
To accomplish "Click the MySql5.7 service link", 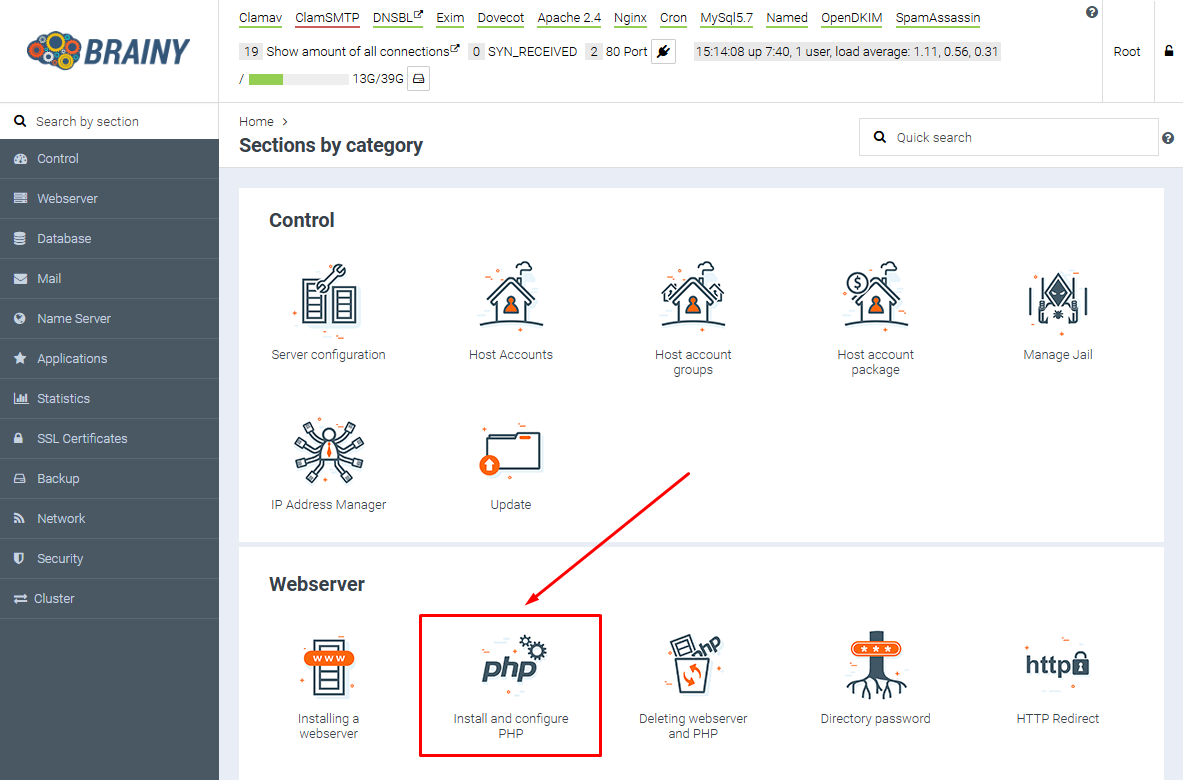I will (x=726, y=17).
